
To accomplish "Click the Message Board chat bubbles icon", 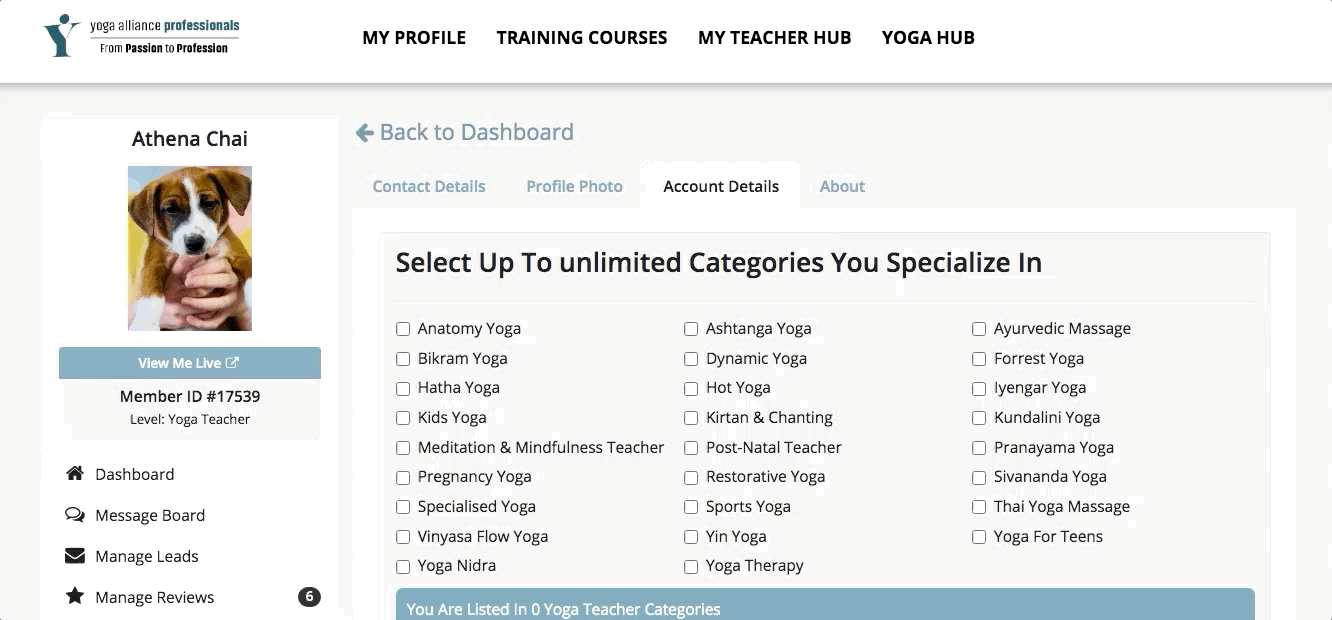I will point(75,515).
